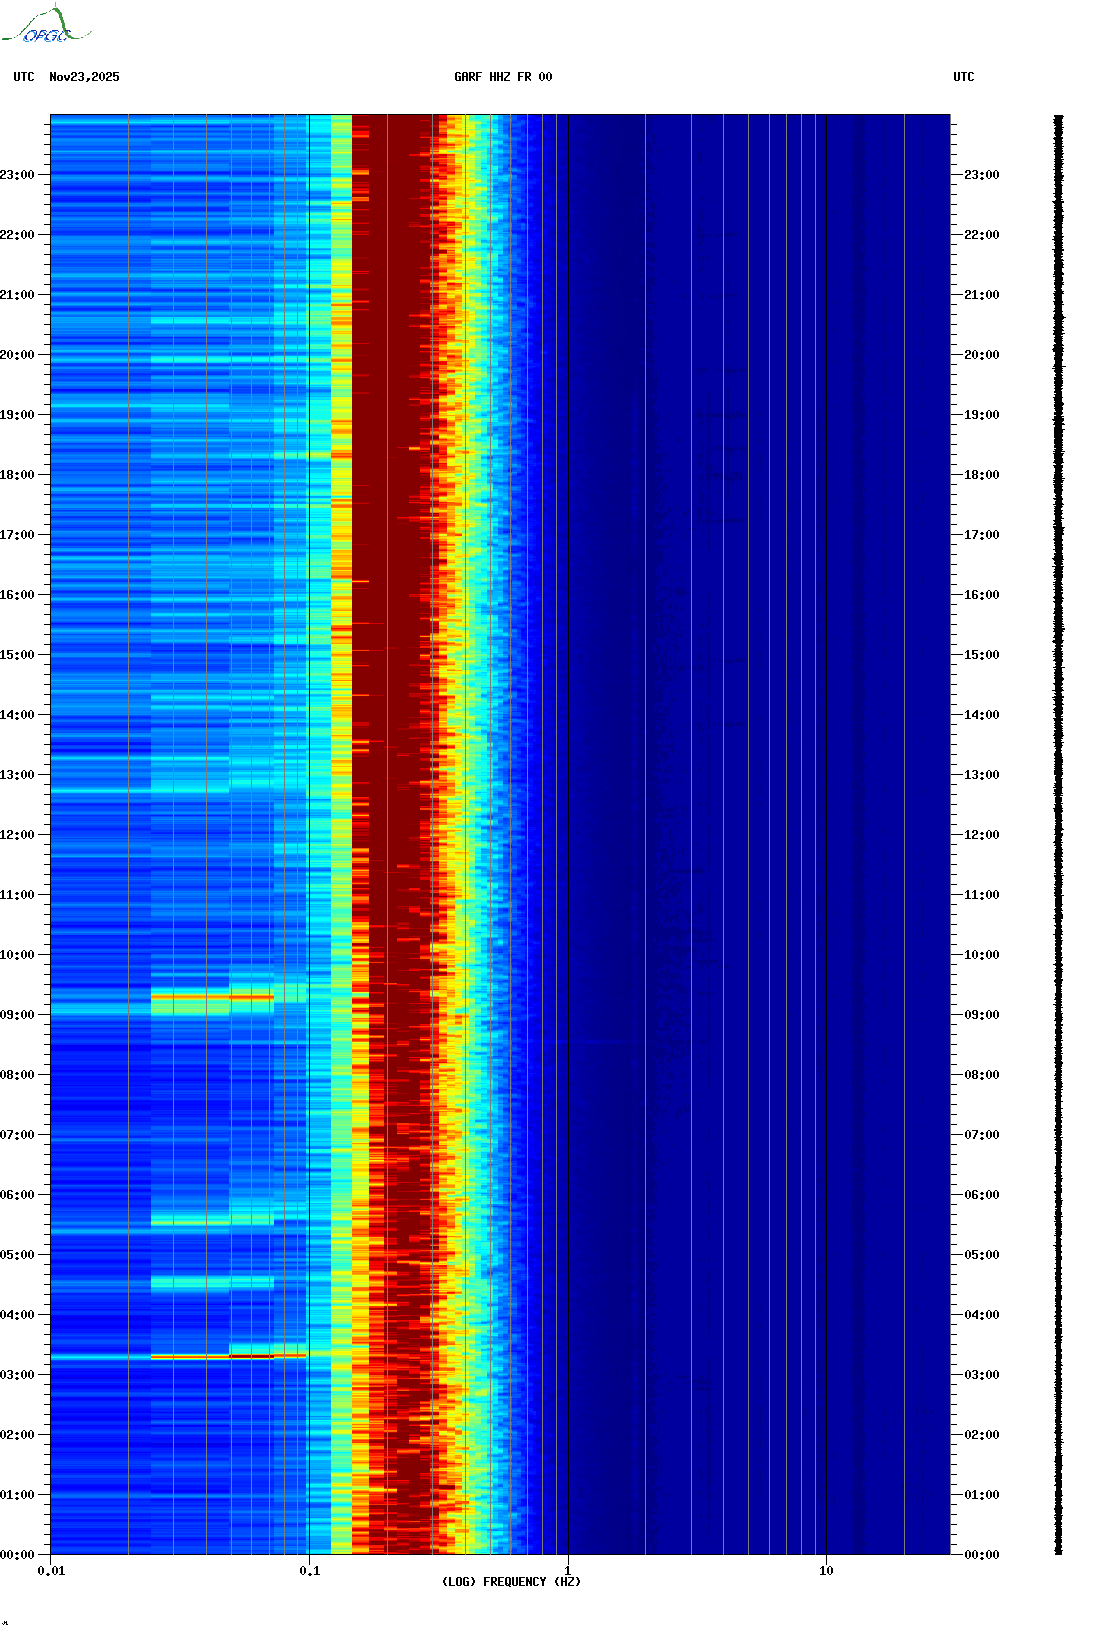The height and width of the screenshot is (1634, 1102).
Task: Click the 1 Hz frequency tick label
Action: click(568, 1571)
